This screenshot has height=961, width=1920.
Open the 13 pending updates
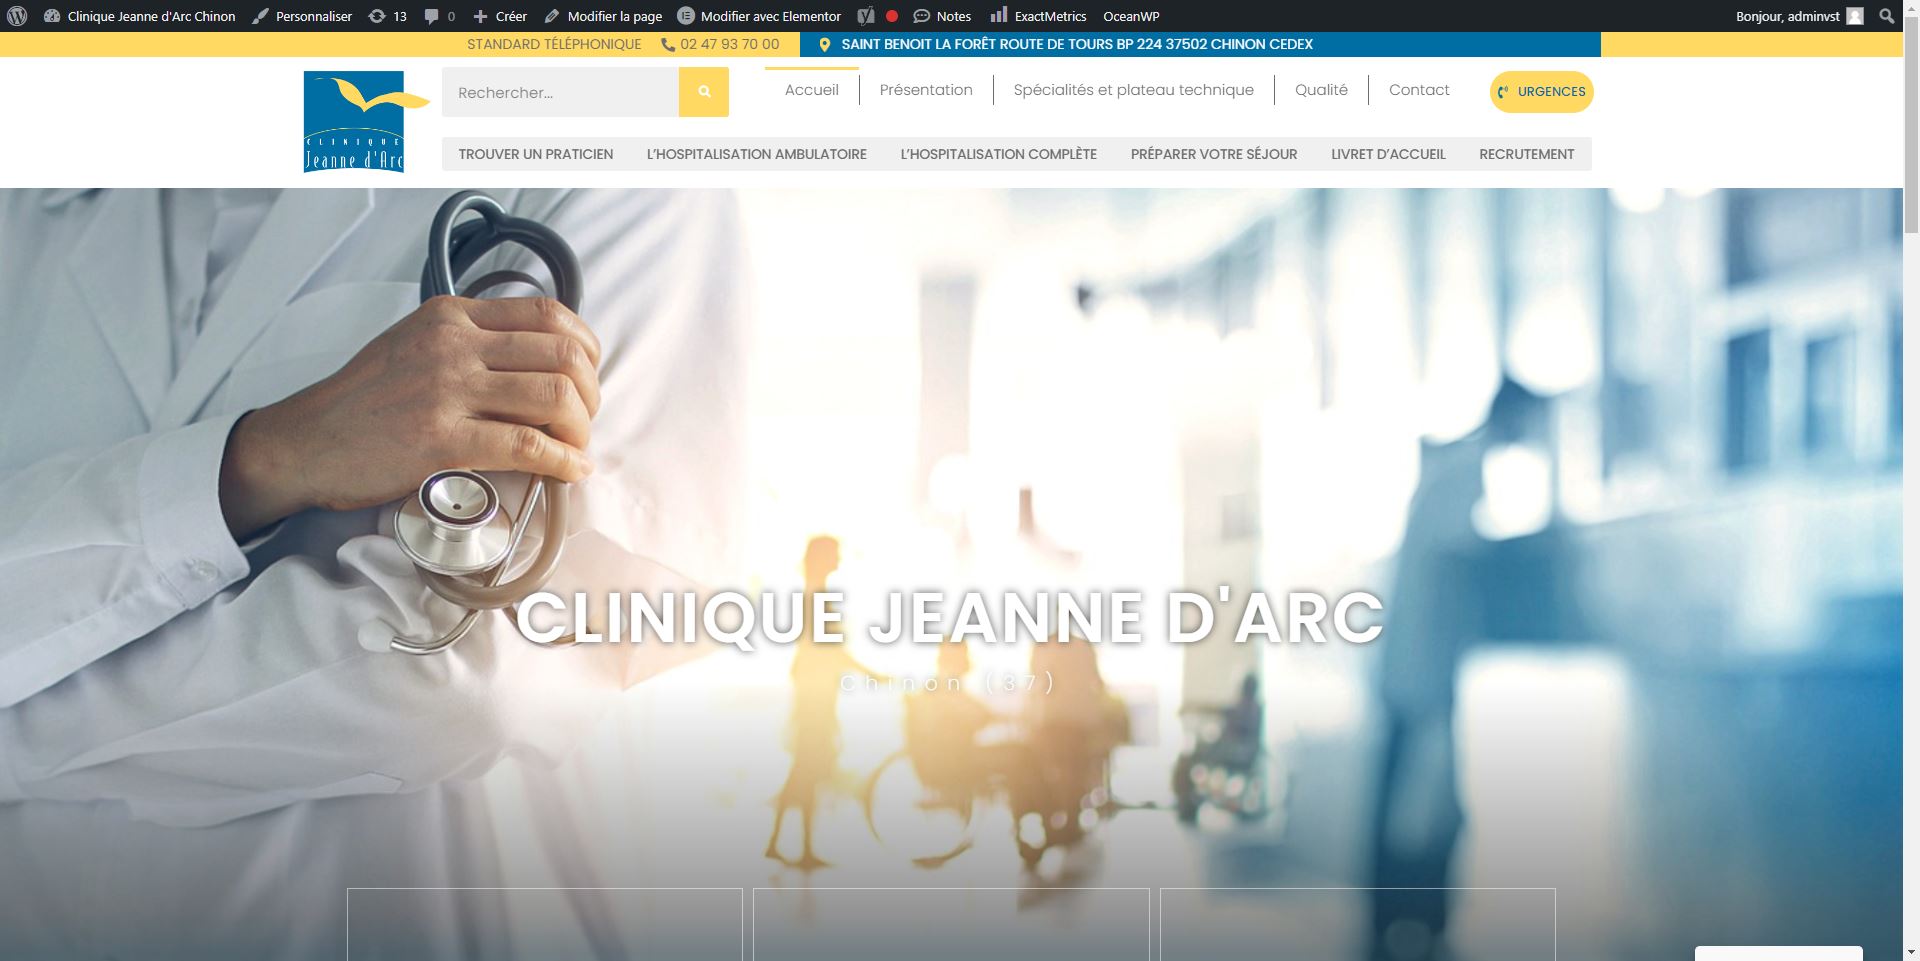388,16
